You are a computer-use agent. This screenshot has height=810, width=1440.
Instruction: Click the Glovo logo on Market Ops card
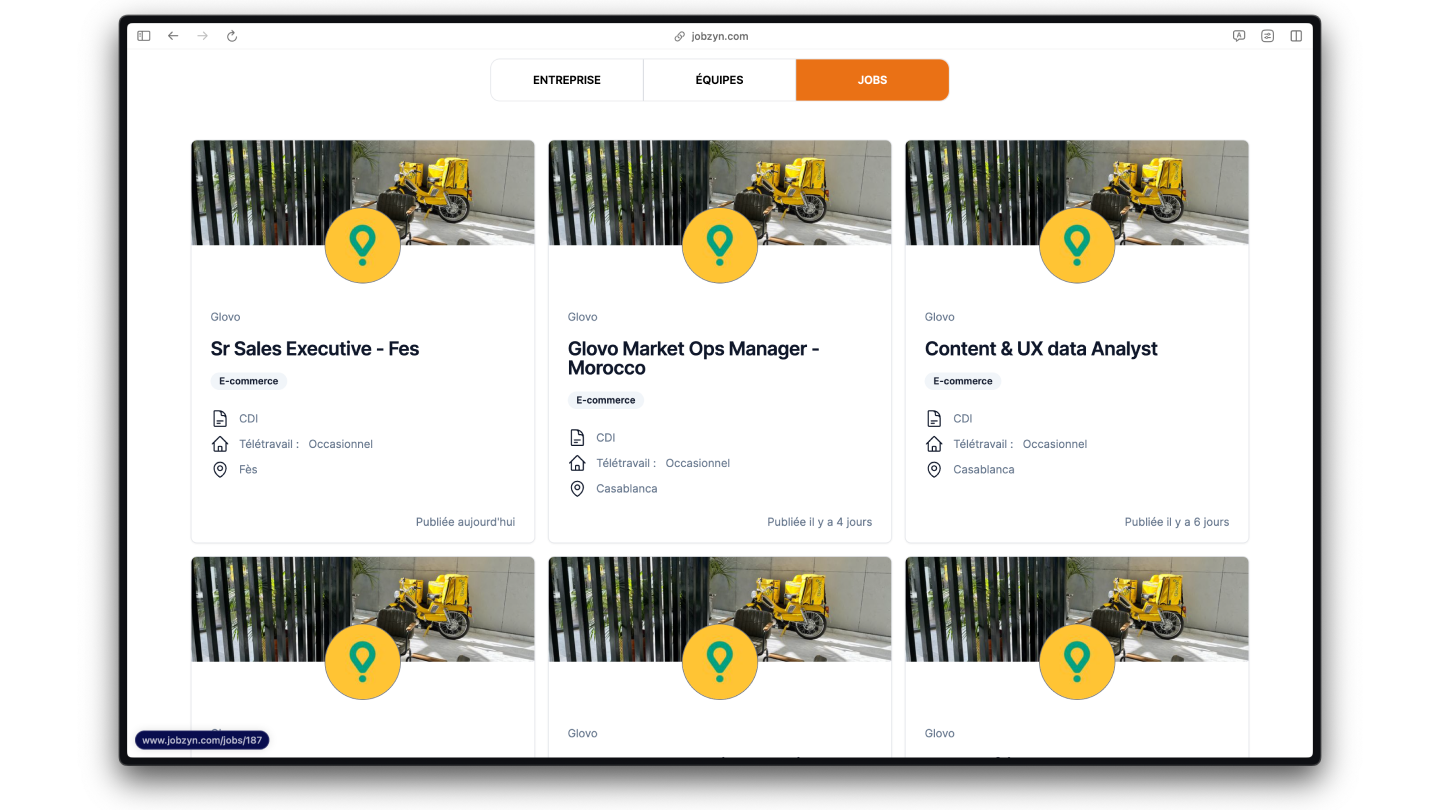pos(719,246)
